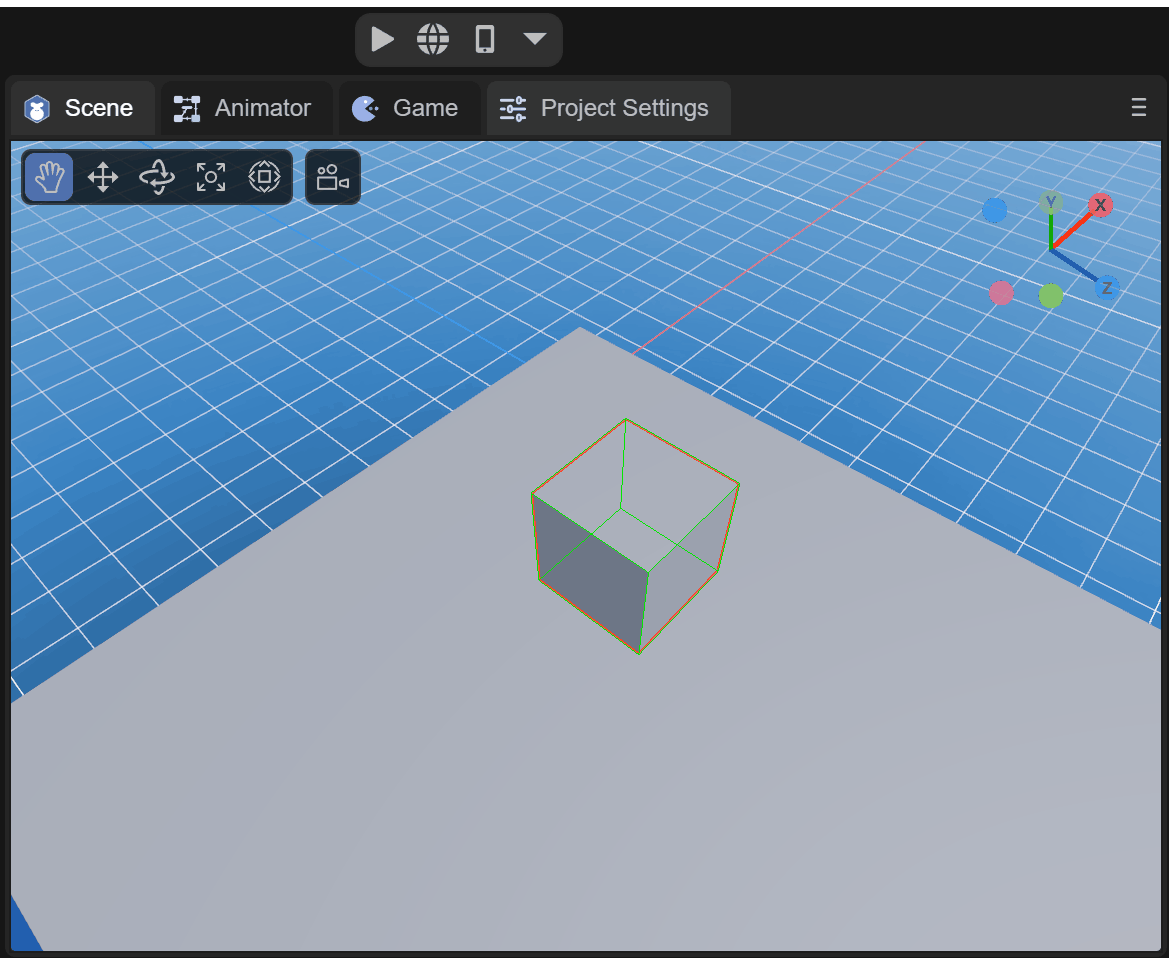1169x958 pixels.
Task: Click the globe browser preview icon
Action: [433, 40]
